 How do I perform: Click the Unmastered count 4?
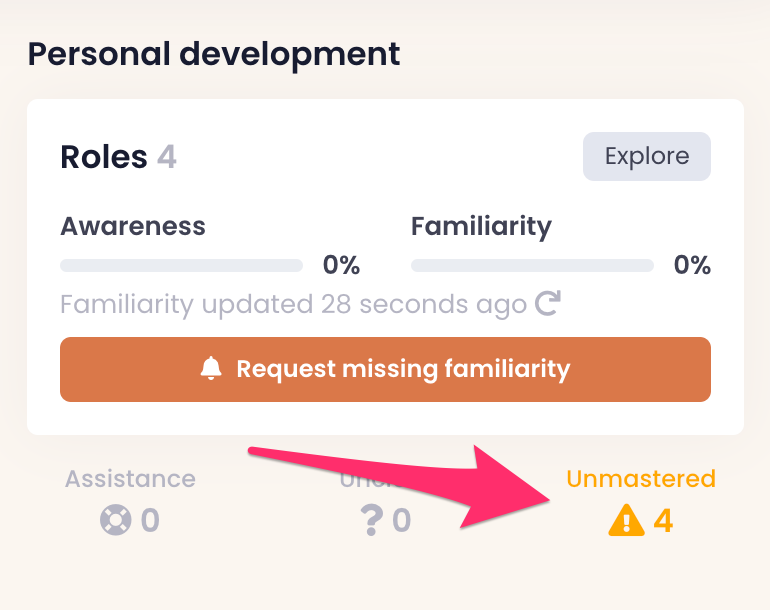click(663, 521)
